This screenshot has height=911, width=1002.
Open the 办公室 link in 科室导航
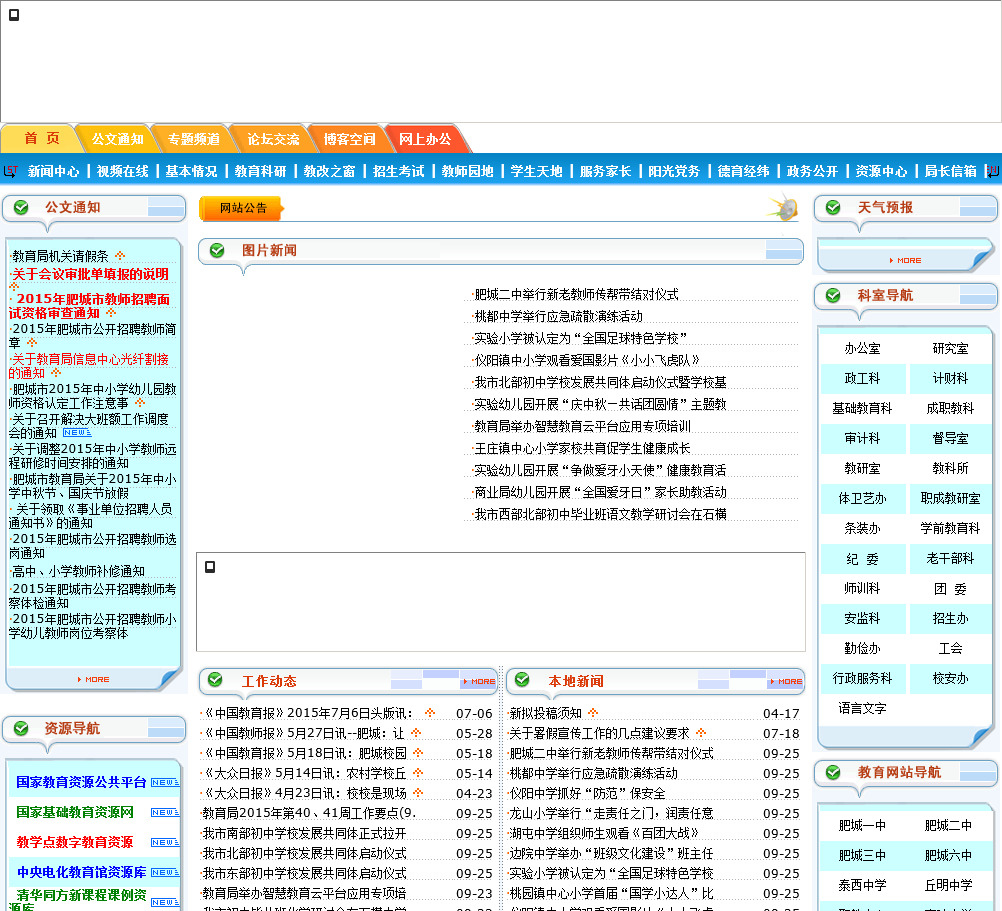[862, 349]
